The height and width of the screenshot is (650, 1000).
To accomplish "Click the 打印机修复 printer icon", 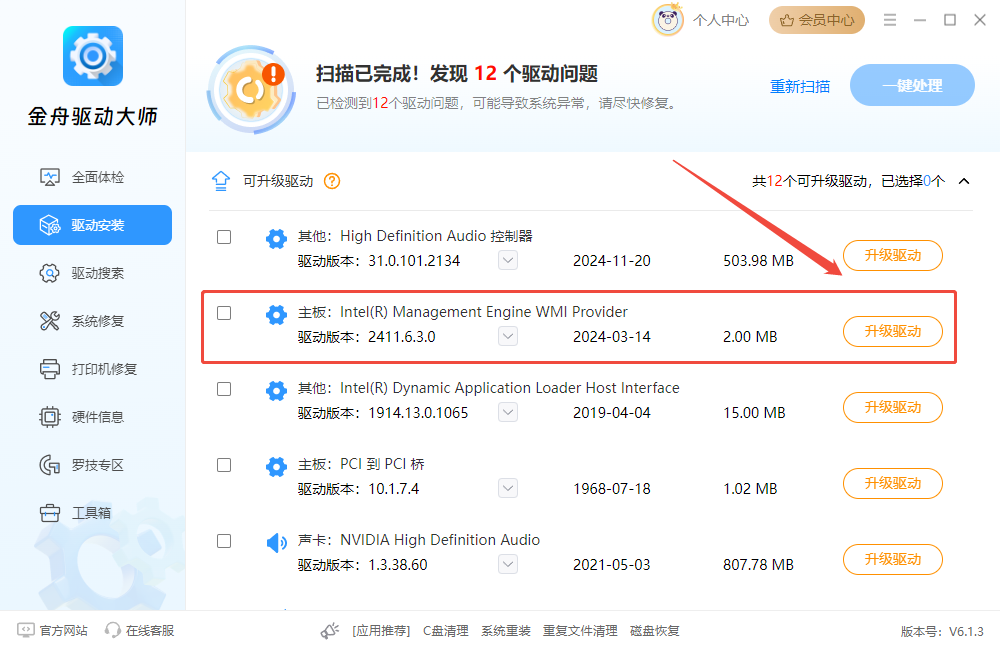I will (x=50, y=369).
